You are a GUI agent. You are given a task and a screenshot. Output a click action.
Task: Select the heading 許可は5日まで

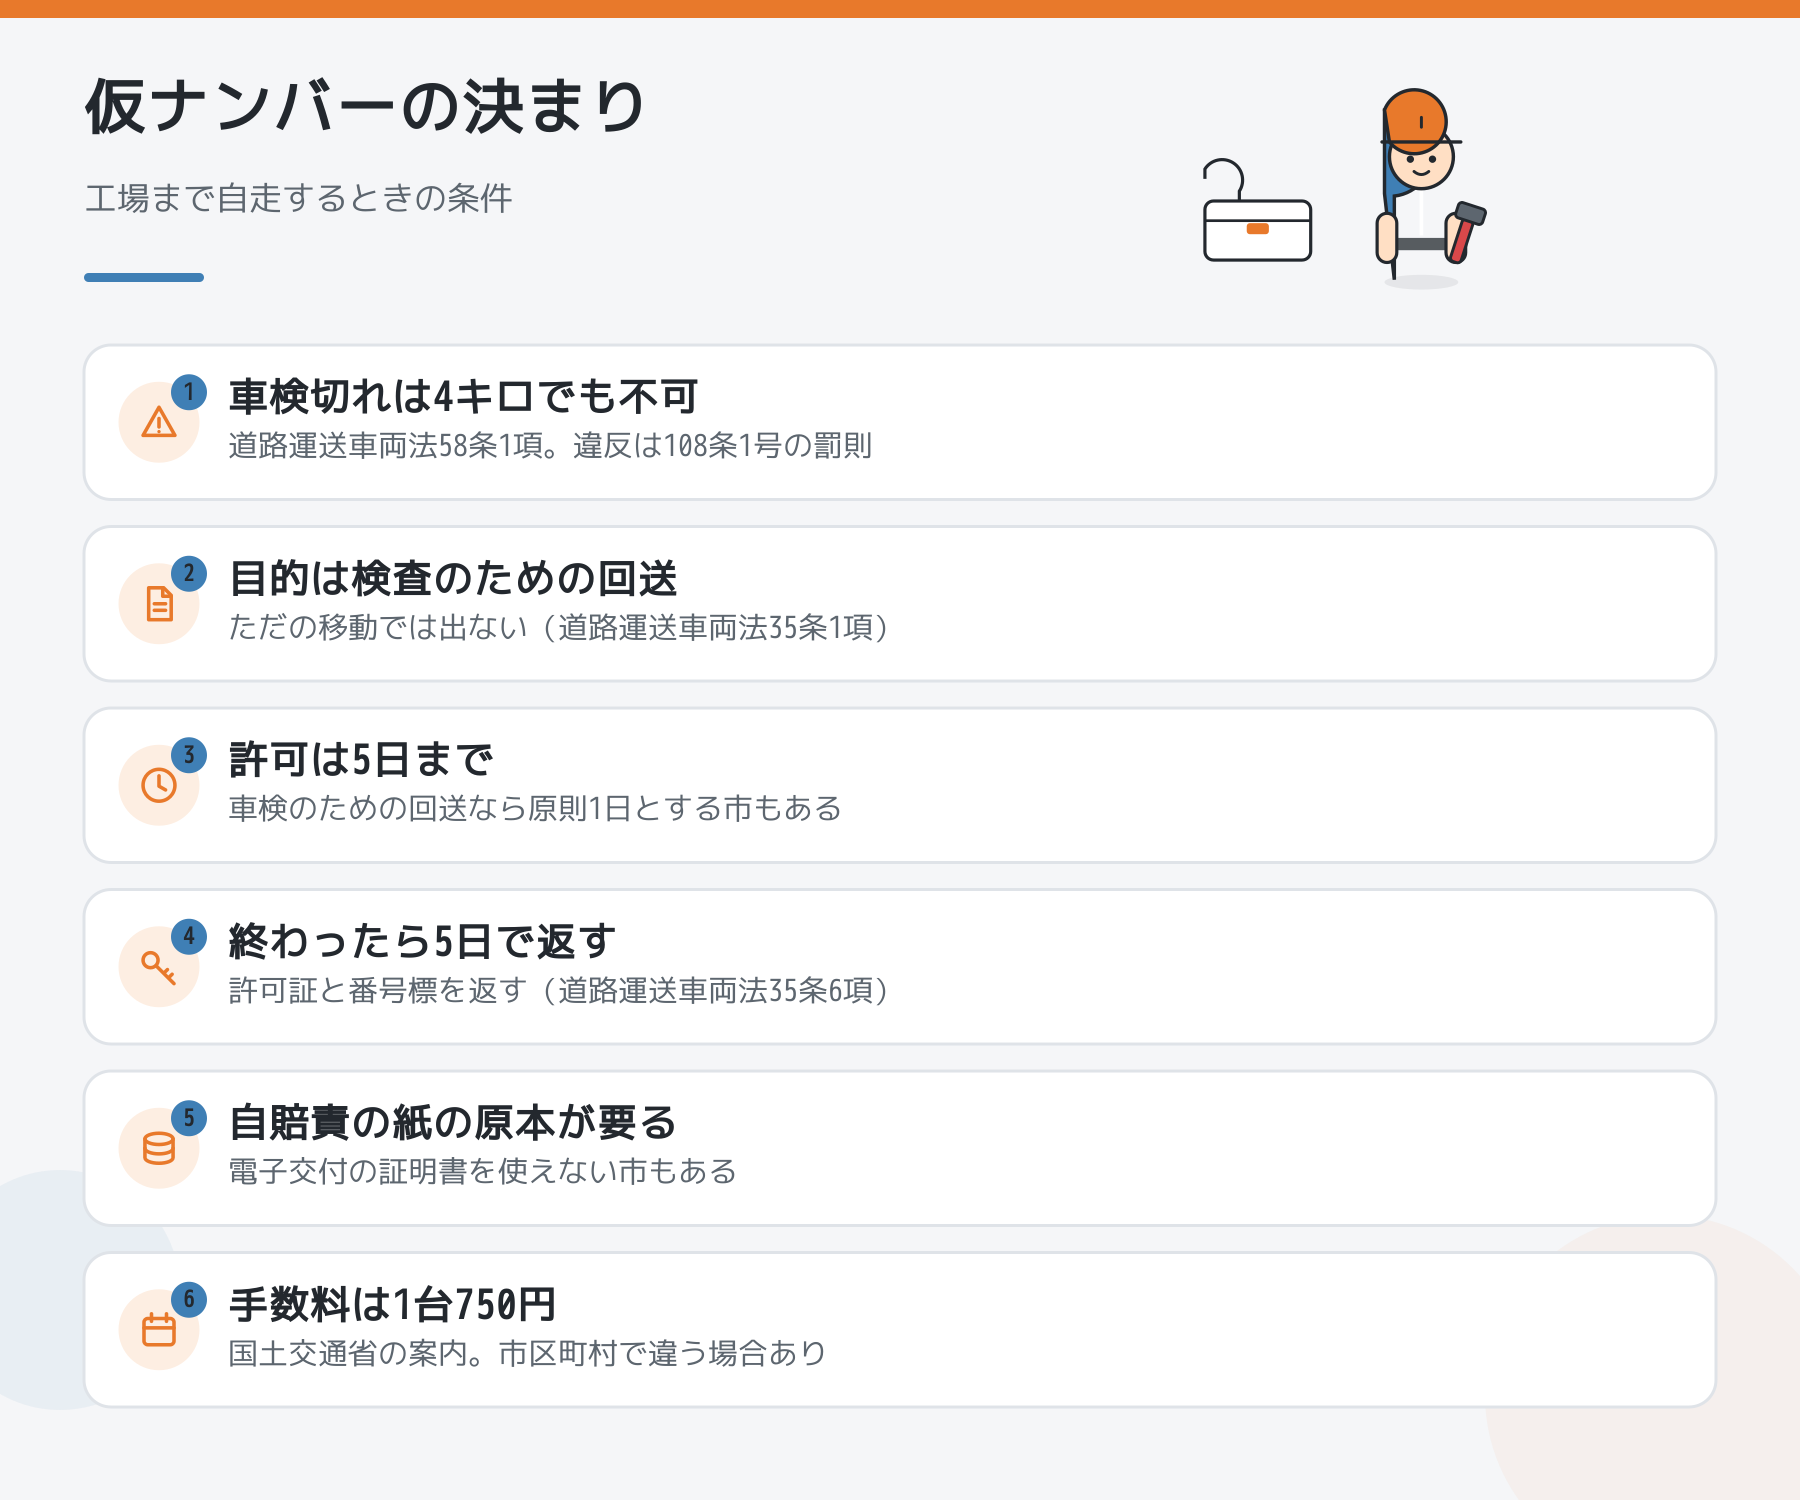361,760
